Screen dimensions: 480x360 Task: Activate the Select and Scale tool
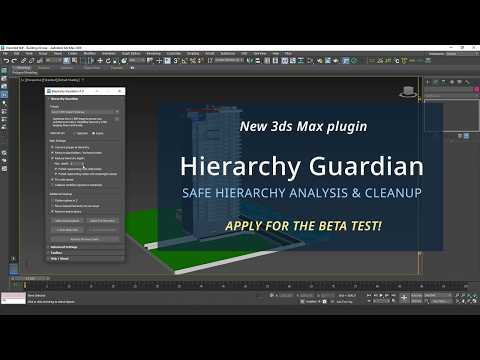click(x=116, y=61)
